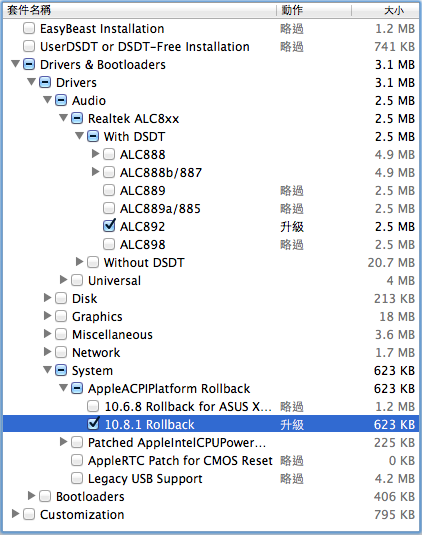Expand the Network node
Screen dimensions: 422x535
pyautogui.click(x=47, y=352)
